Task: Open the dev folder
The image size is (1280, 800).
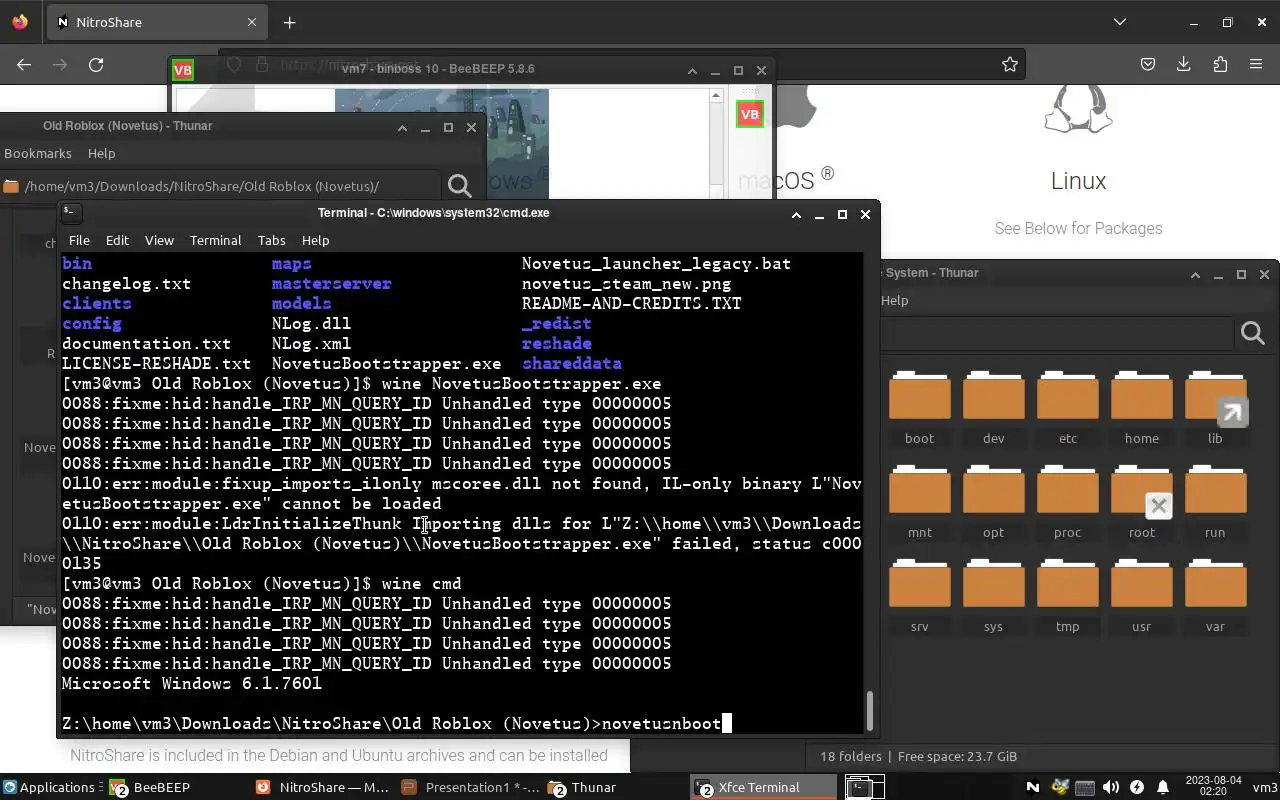Action: pos(993,408)
